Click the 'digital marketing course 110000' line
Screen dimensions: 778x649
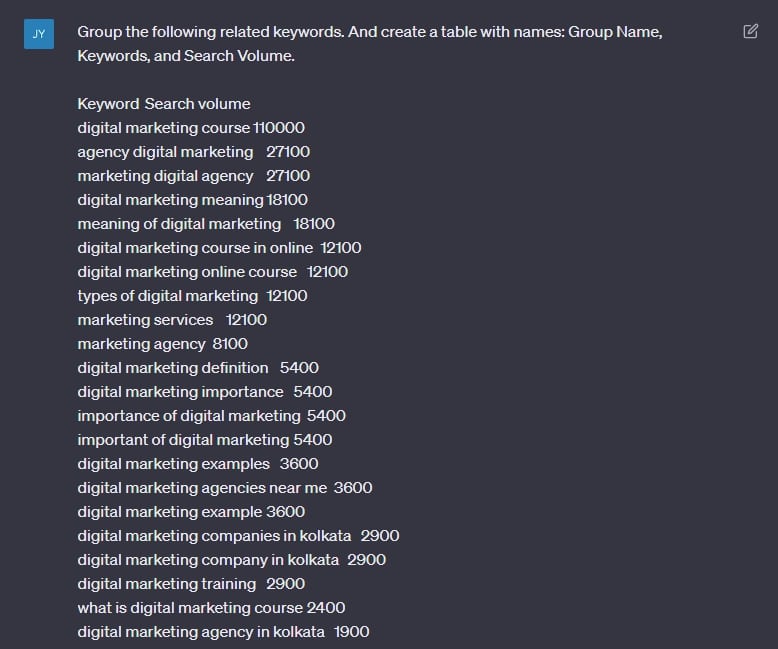(191, 128)
